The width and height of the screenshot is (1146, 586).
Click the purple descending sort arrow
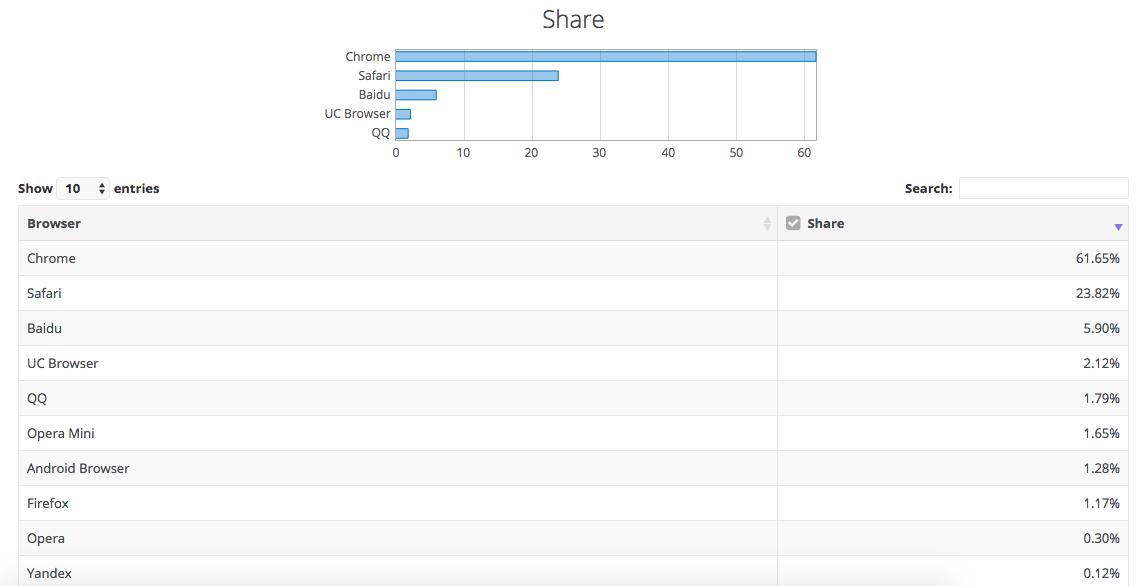click(x=1117, y=227)
